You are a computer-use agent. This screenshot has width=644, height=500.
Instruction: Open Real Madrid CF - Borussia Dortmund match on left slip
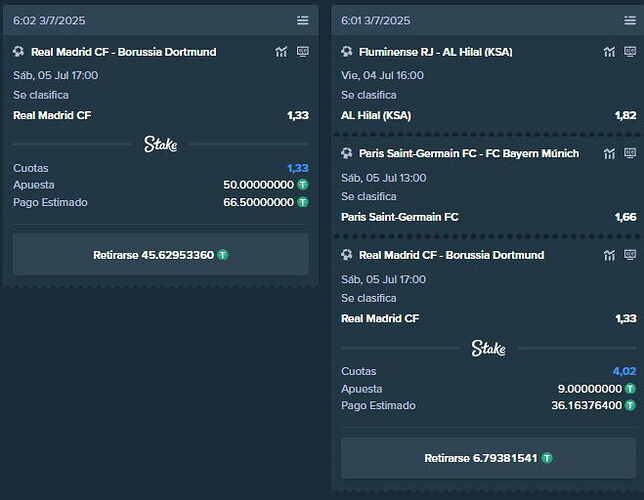(x=124, y=52)
